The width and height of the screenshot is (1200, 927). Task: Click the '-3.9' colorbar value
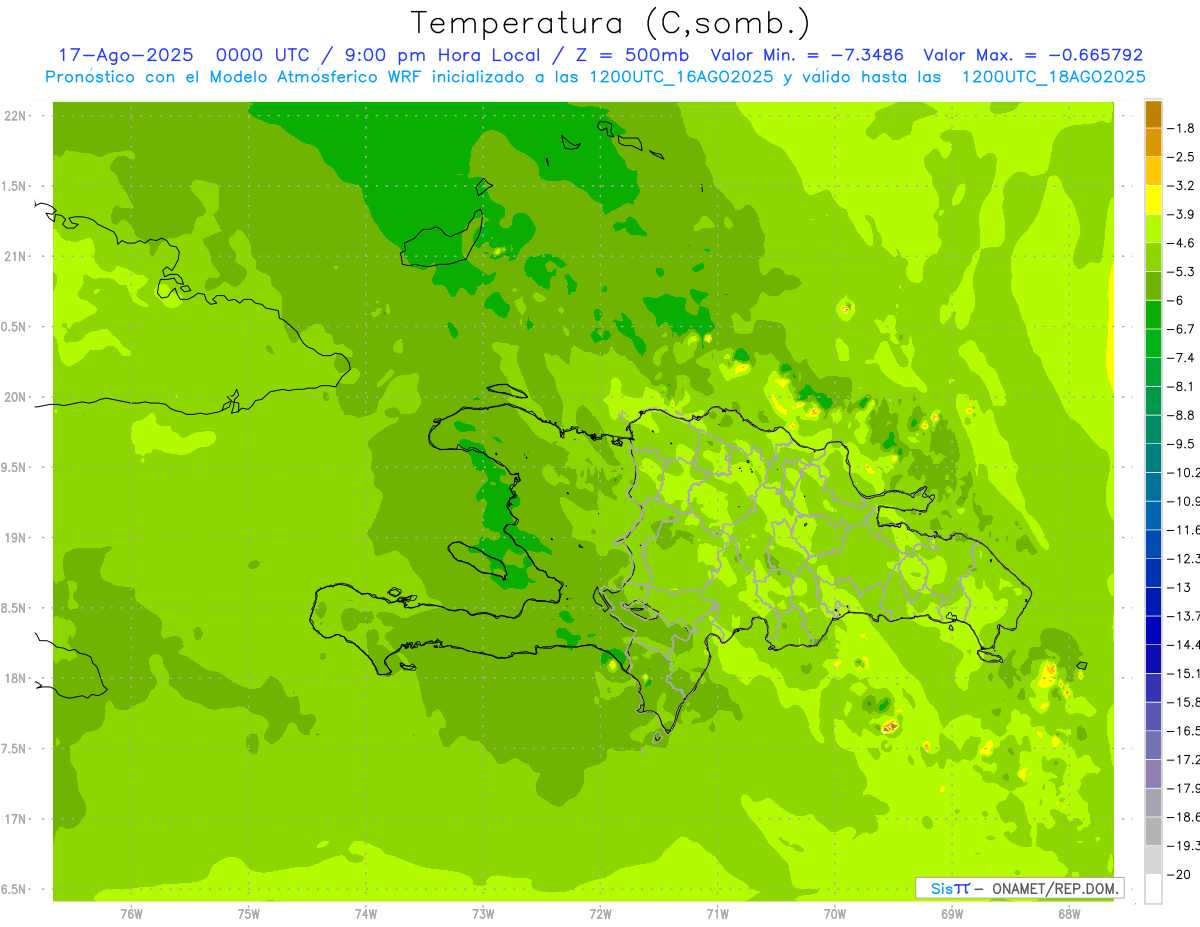[1181, 214]
